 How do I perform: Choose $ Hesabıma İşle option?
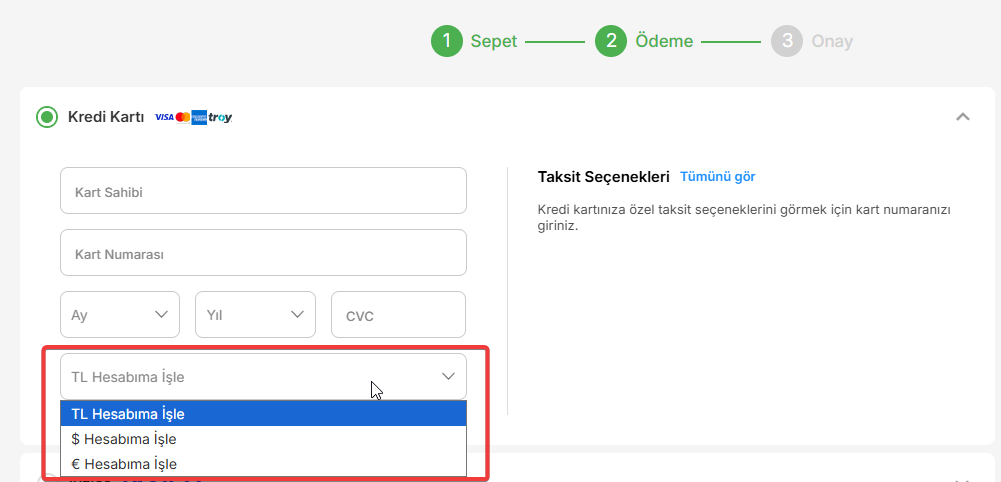click(x=263, y=439)
